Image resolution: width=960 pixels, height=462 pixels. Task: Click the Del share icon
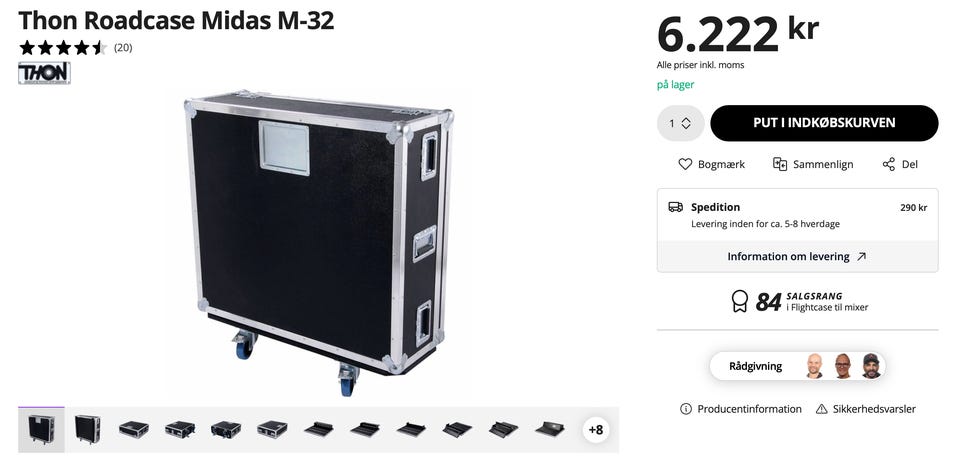click(x=888, y=164)
